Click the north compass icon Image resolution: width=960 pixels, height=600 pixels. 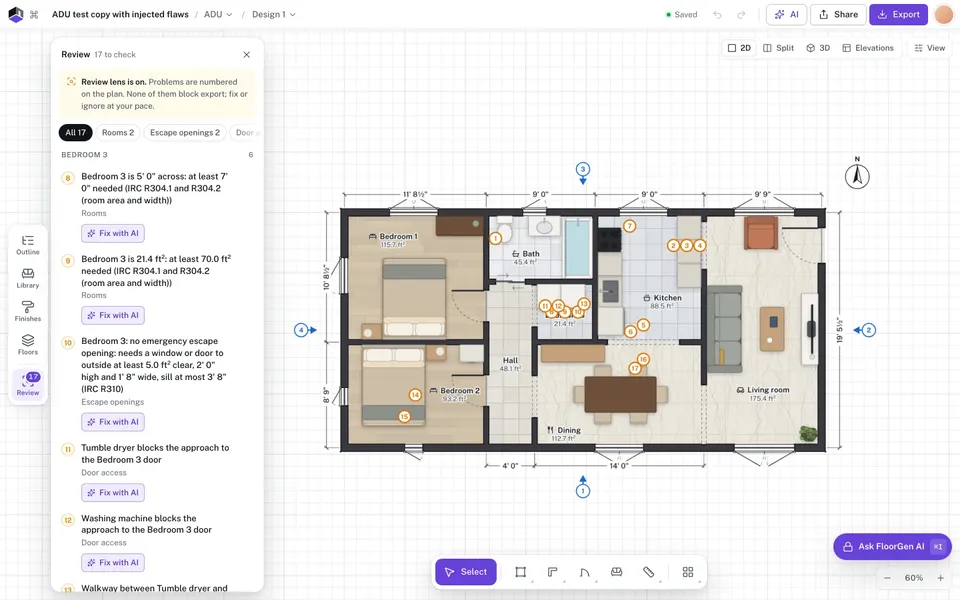point(857,176)
